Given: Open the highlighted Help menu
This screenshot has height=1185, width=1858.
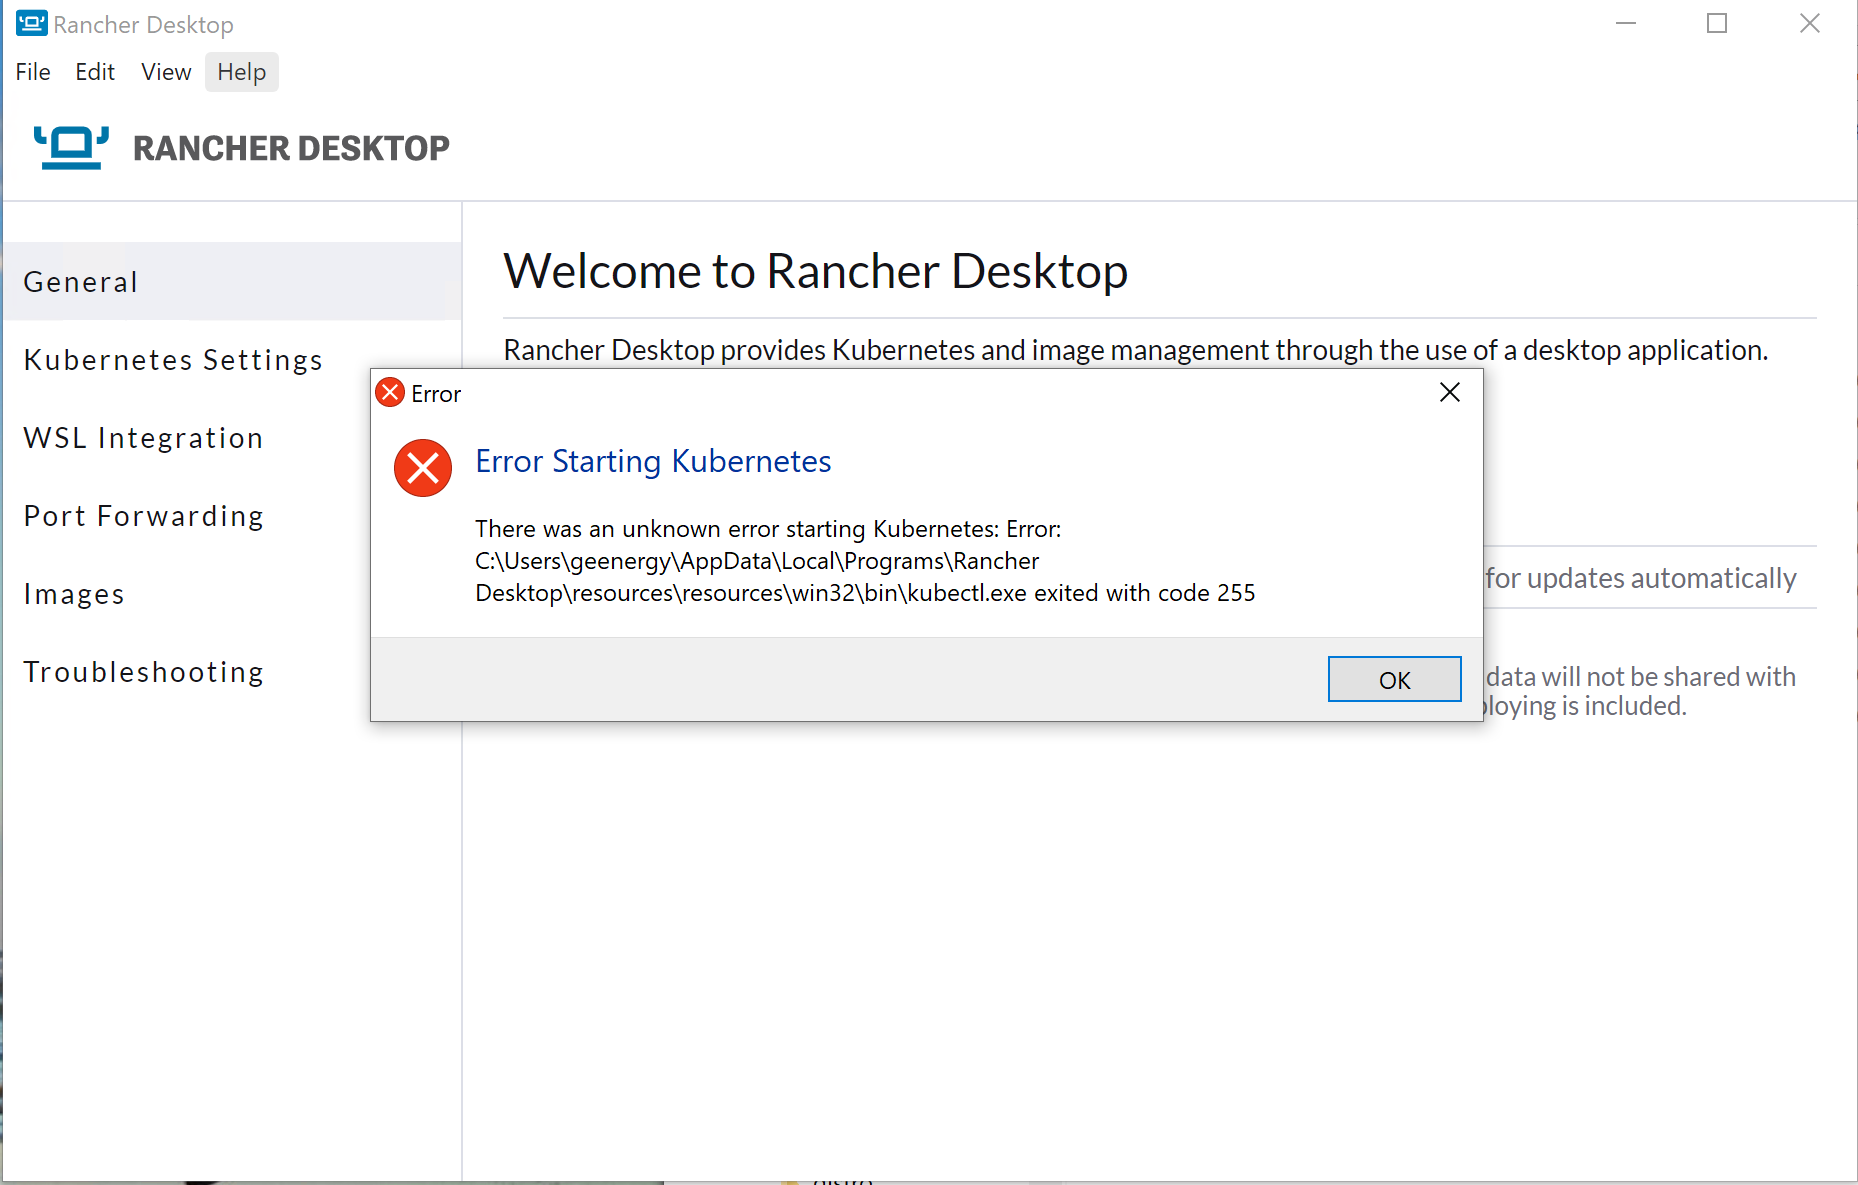Looking at the screenshot, I should tap(241, 71).
